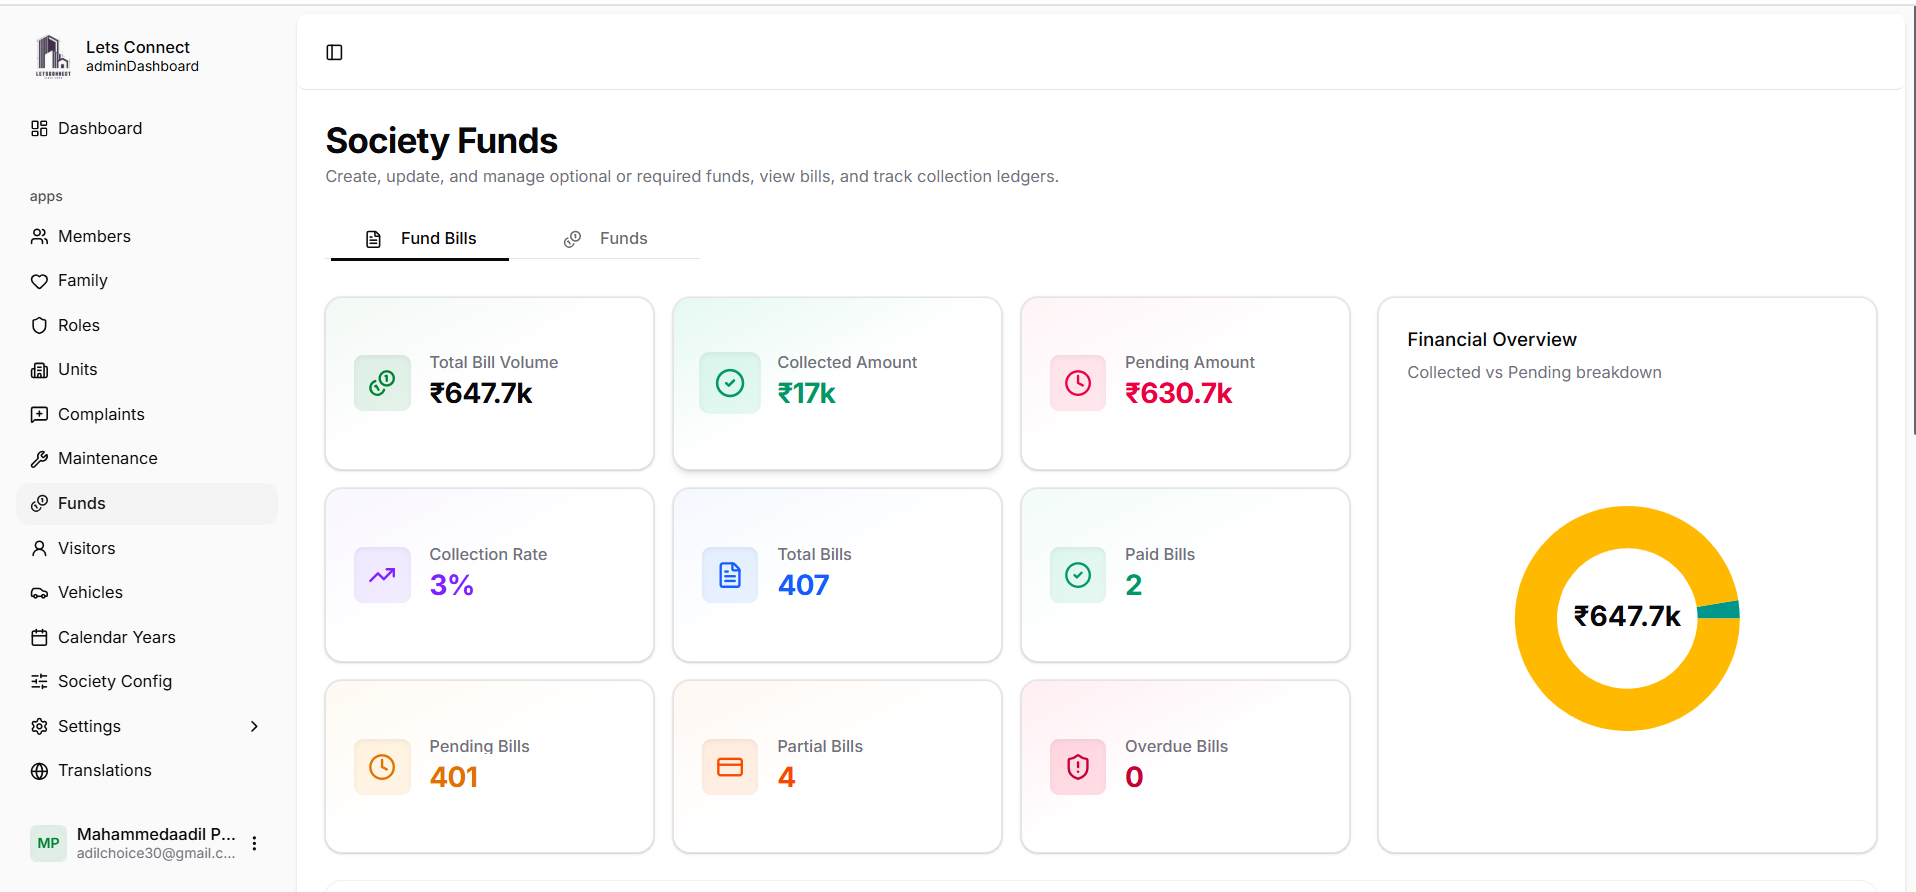Go to the Complaints section
The width and height of the screenshot is (1916, 892).
(147, 414)
